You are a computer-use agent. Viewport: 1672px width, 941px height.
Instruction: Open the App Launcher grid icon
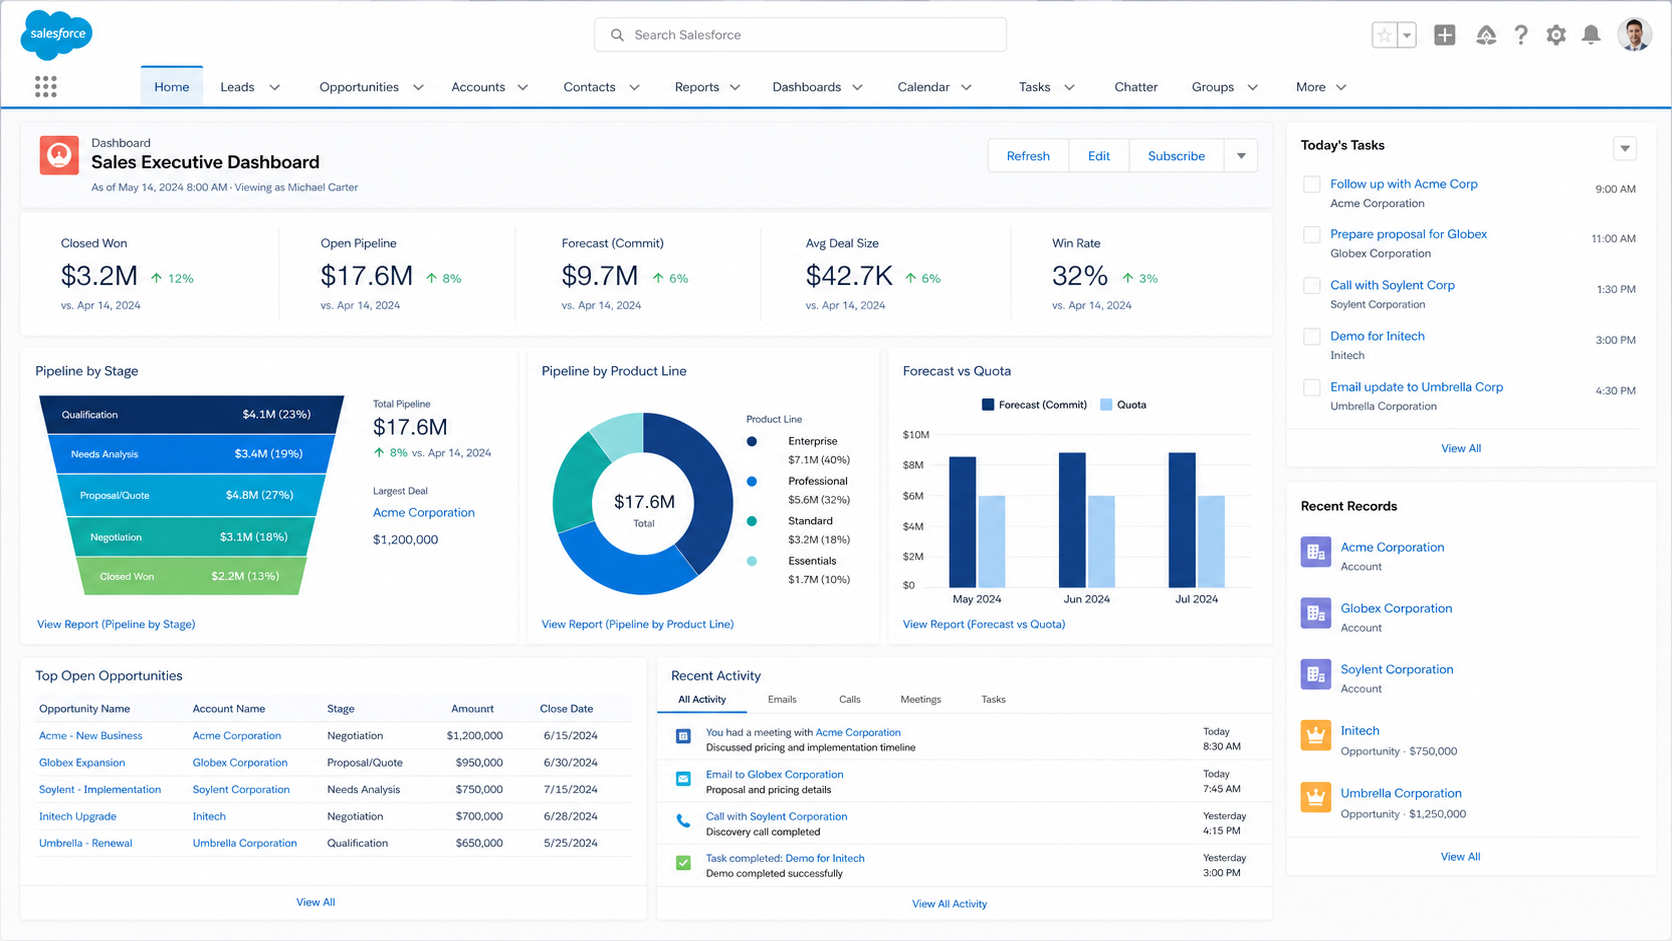(x=45, y=87)
